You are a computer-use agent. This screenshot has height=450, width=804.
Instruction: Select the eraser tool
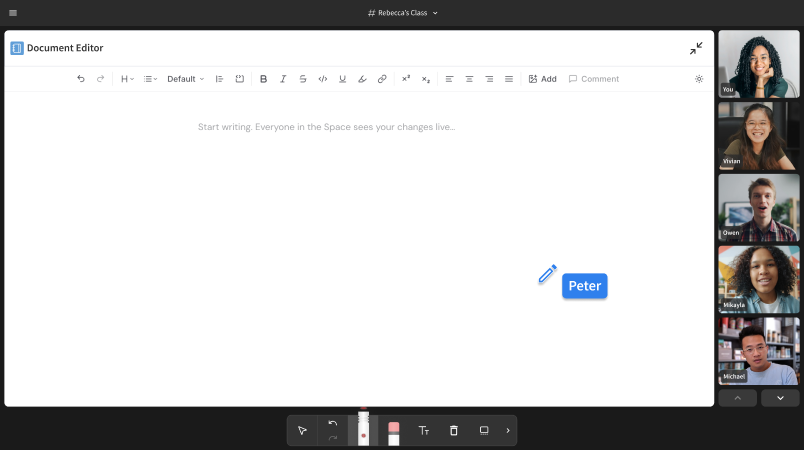click(x=394, y=434)
